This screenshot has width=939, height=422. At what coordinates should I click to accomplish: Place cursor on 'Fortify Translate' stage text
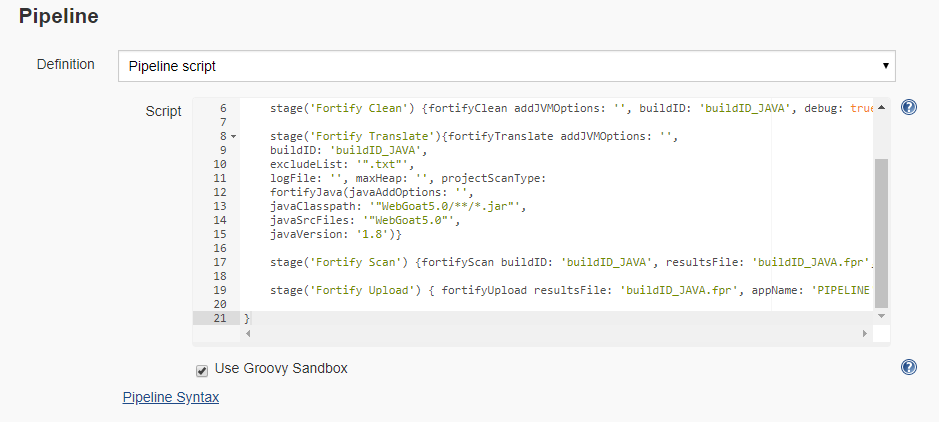(x=474, y=136)
